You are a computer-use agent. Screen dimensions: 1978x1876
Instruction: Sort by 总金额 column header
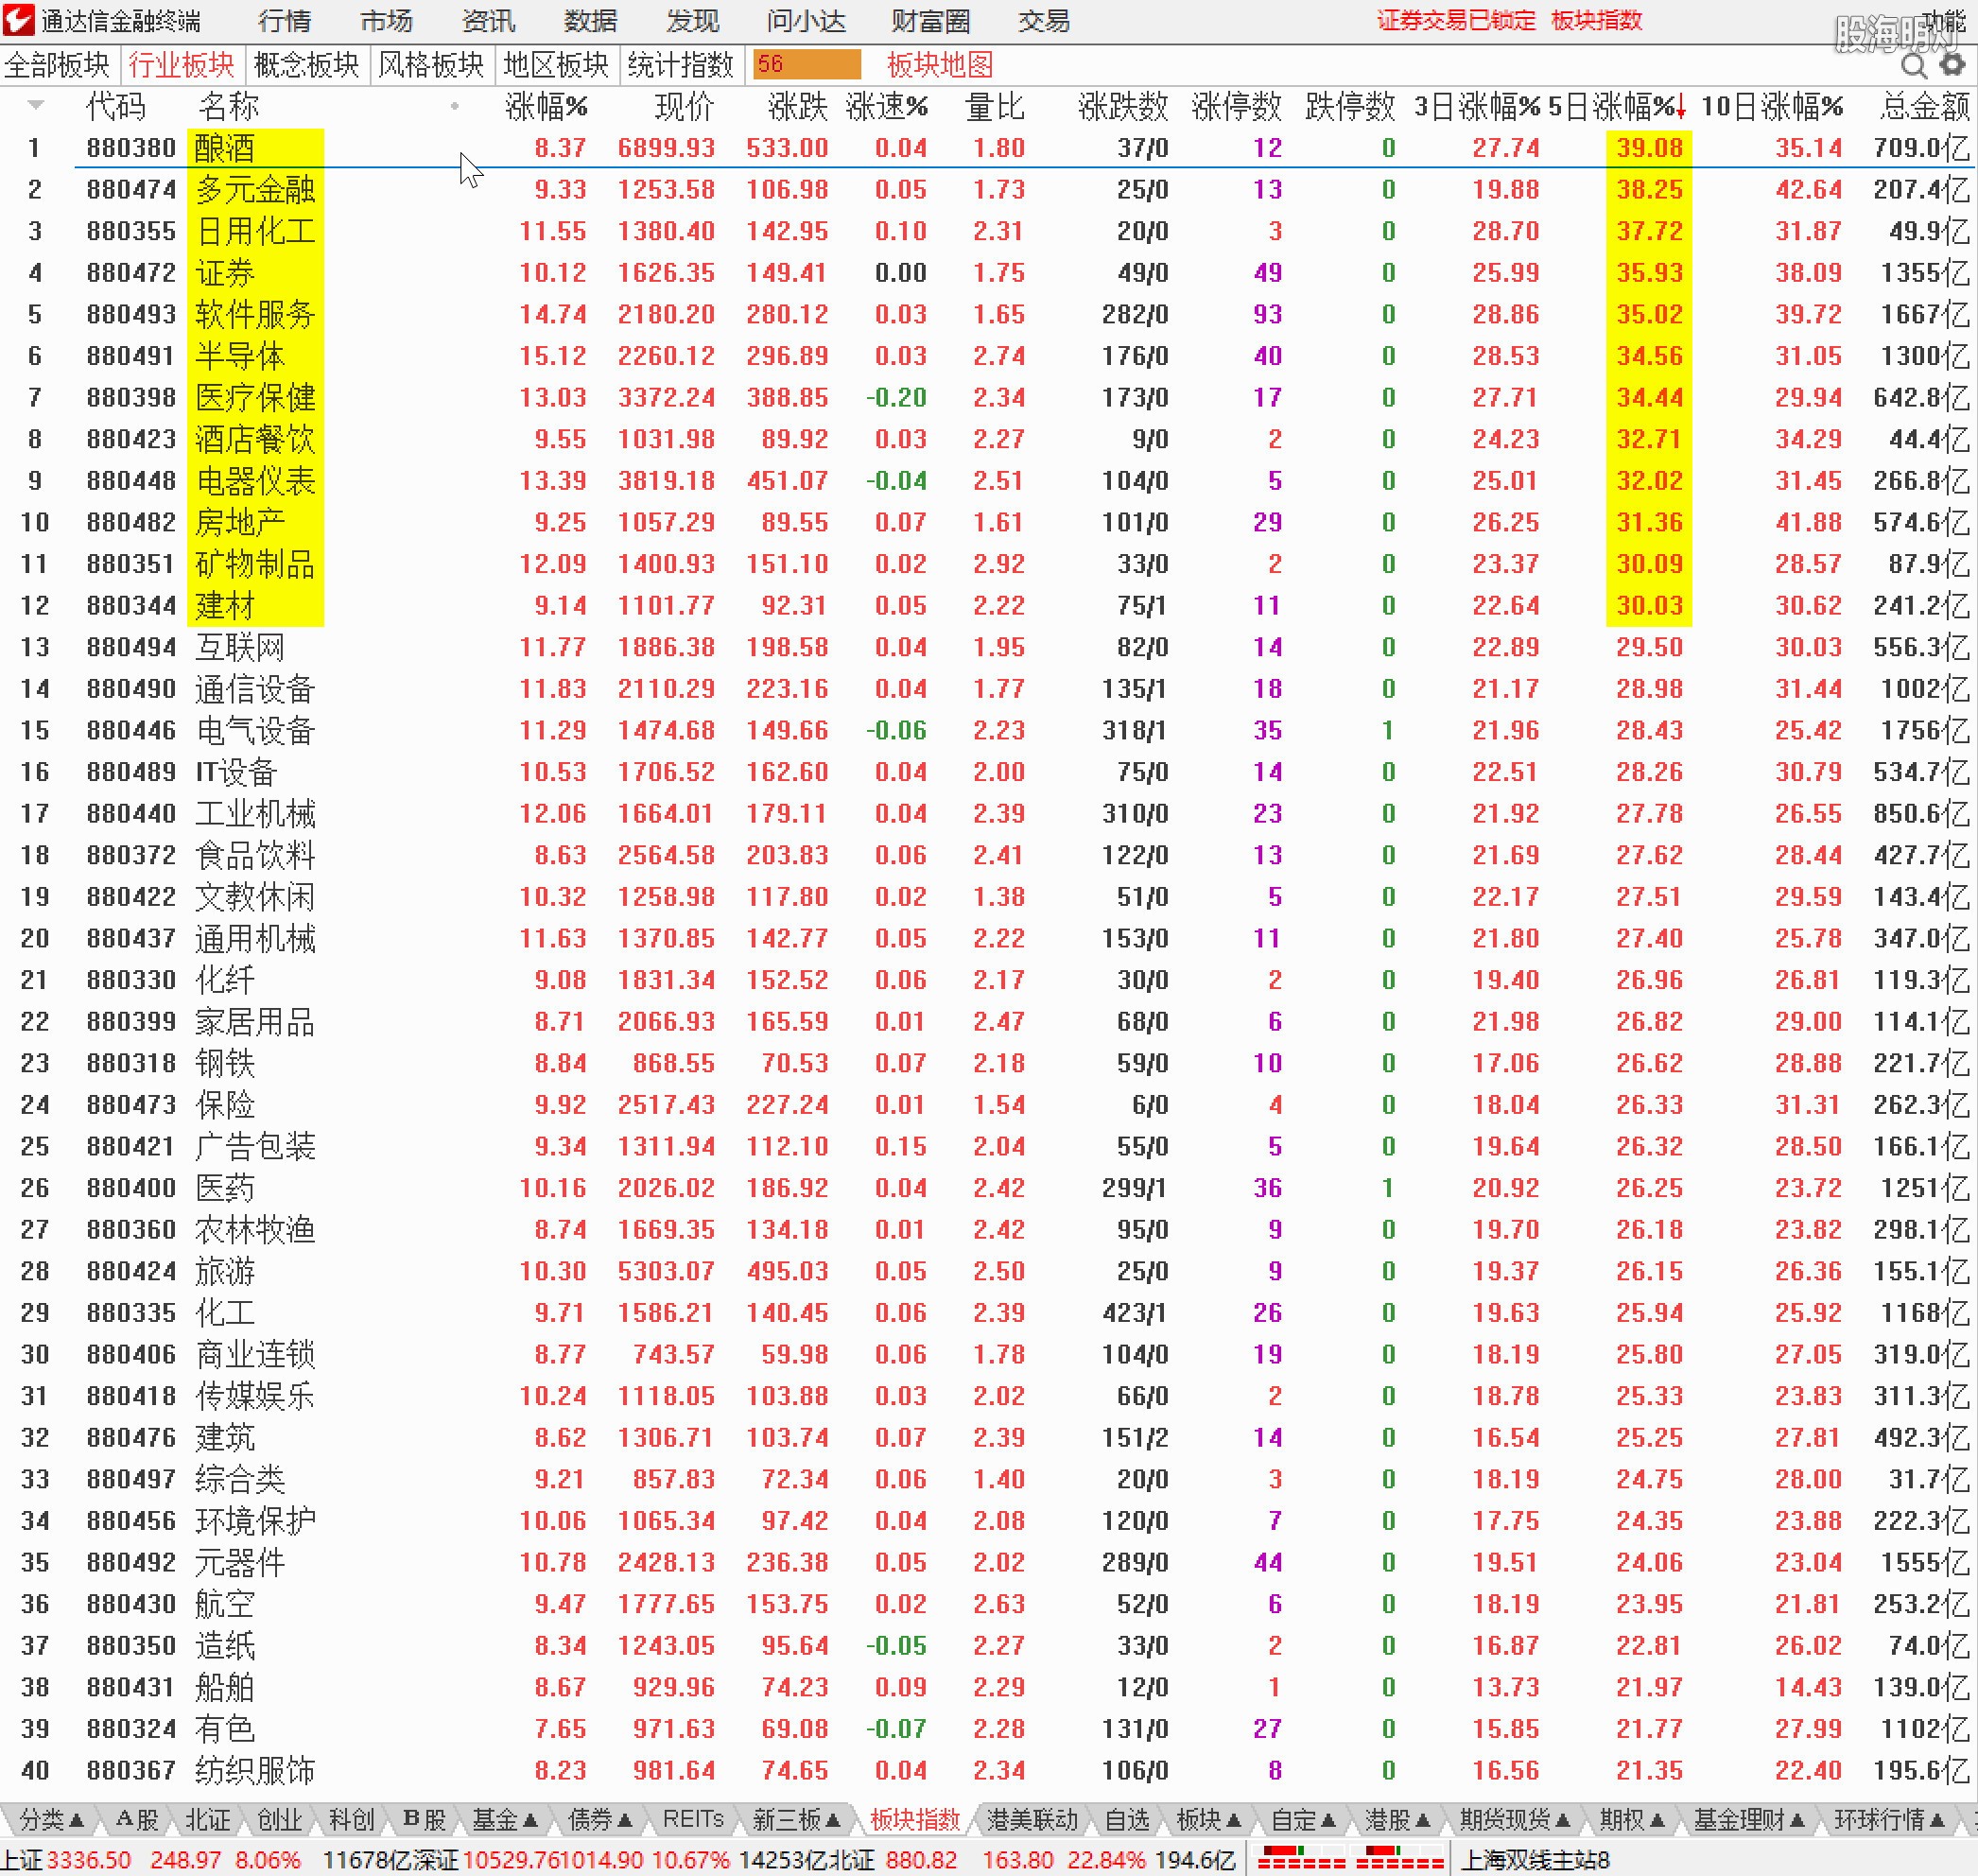1924,106
